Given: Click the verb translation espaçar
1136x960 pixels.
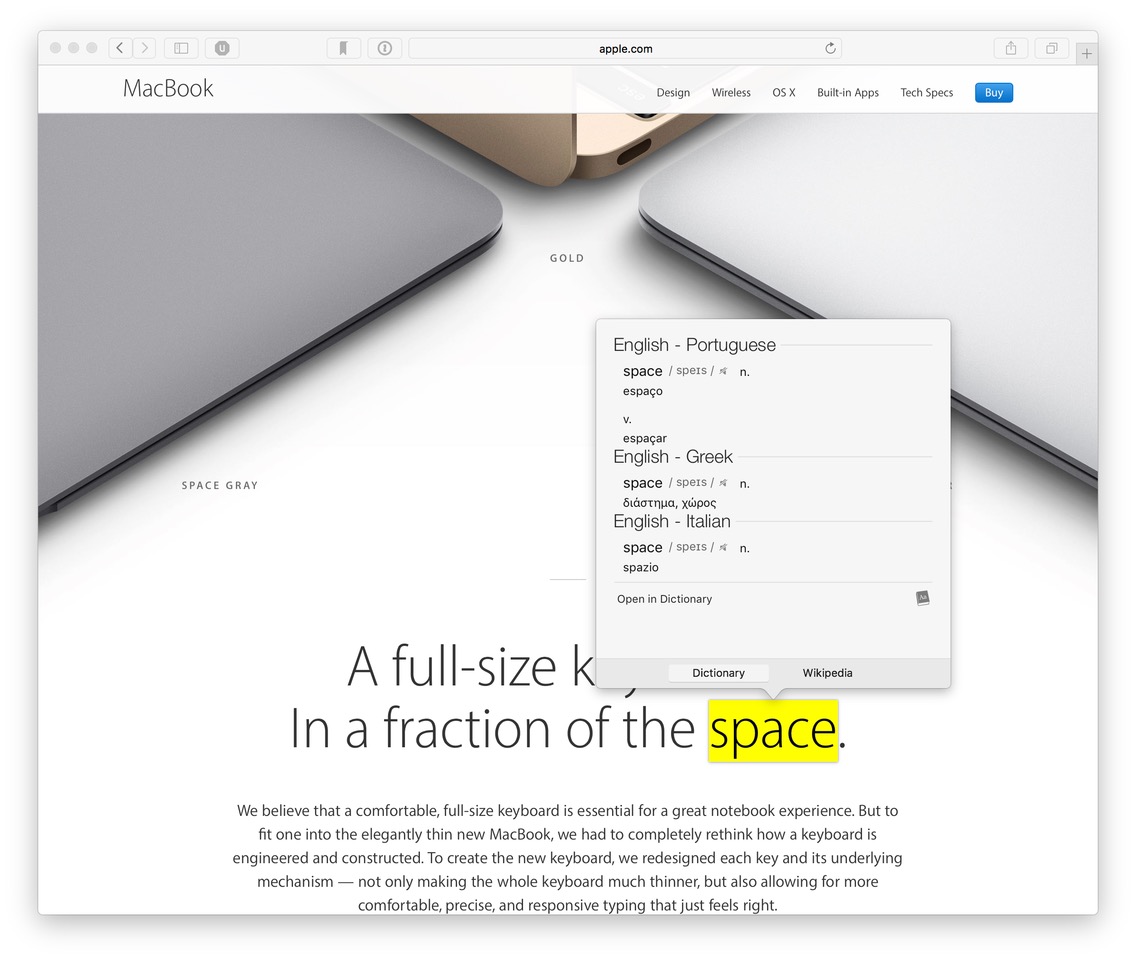Looking at the screenshot, I should (x=645, y=438).
